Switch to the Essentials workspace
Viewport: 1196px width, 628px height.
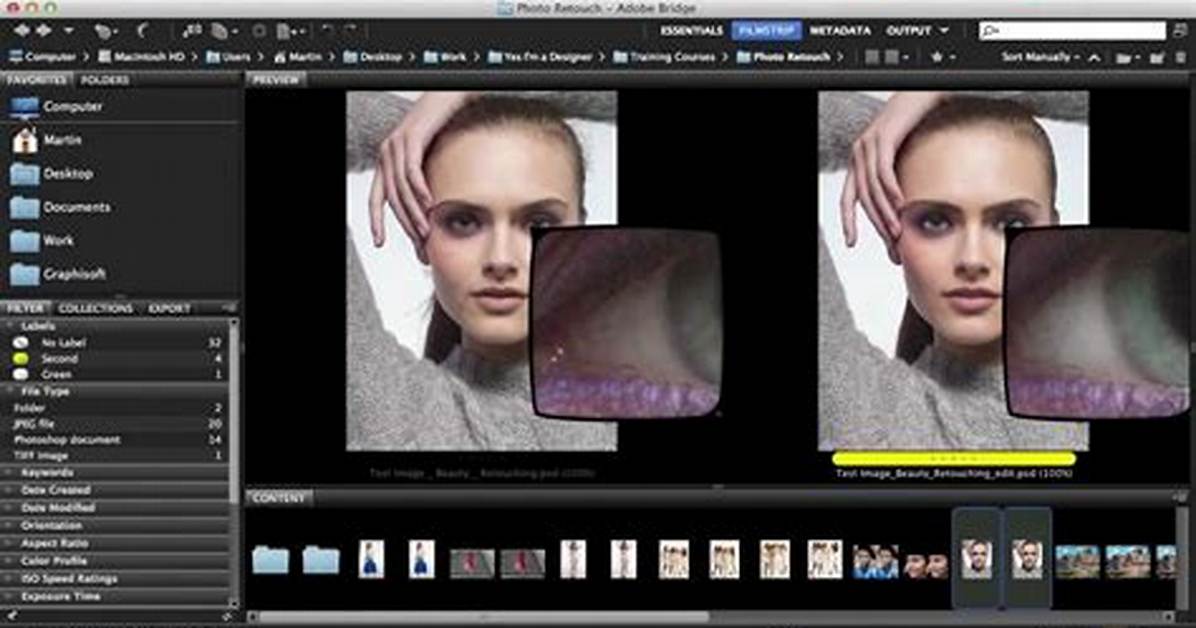(x=692, y=31)
